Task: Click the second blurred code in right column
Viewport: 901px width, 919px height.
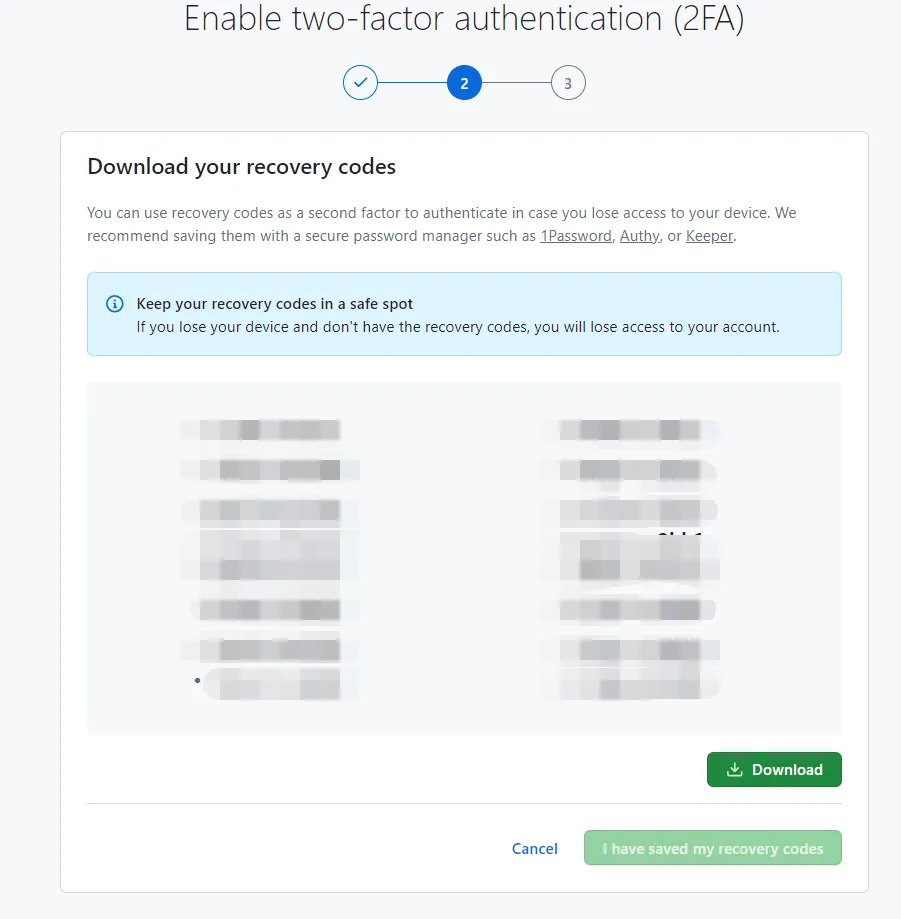Action: pyautogui.click(x=636, y=469)
